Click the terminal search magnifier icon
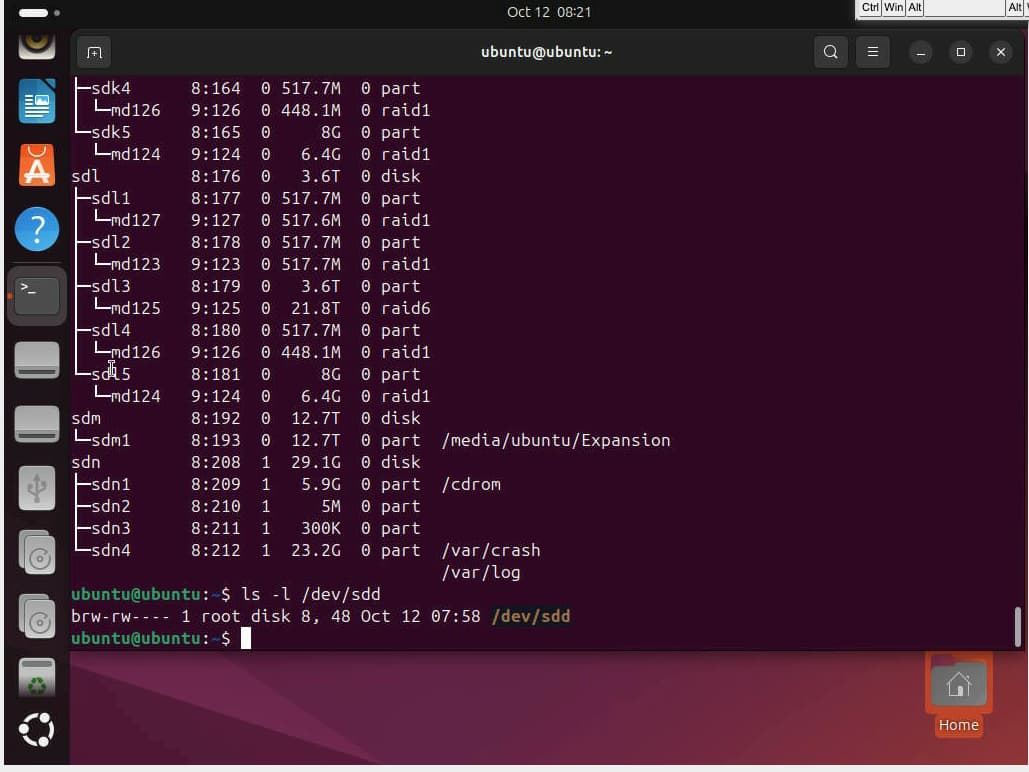Image resolution: width=1029 pixels, height=772 pixels. pos(830,52)
